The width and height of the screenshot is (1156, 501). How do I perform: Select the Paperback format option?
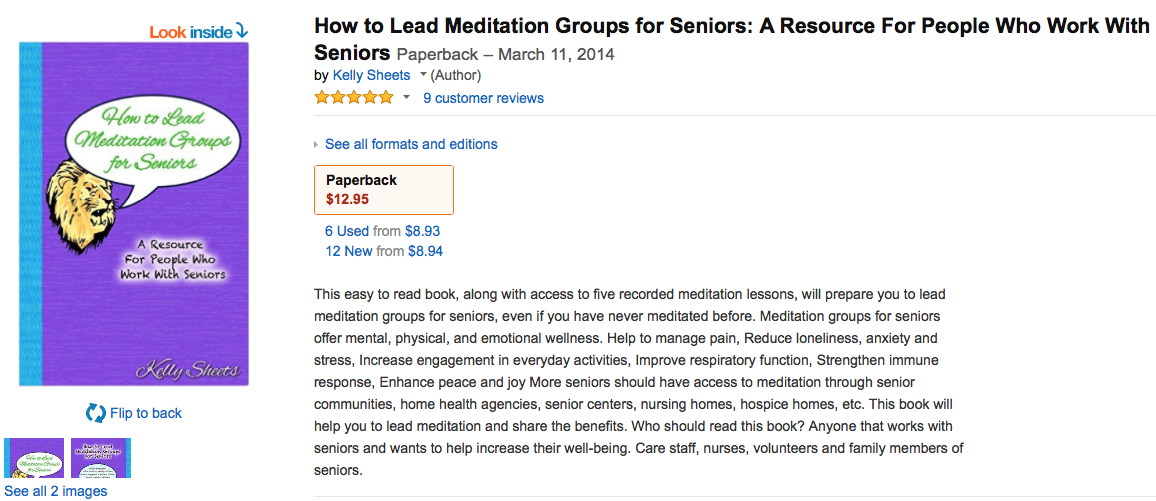(383, 189)
